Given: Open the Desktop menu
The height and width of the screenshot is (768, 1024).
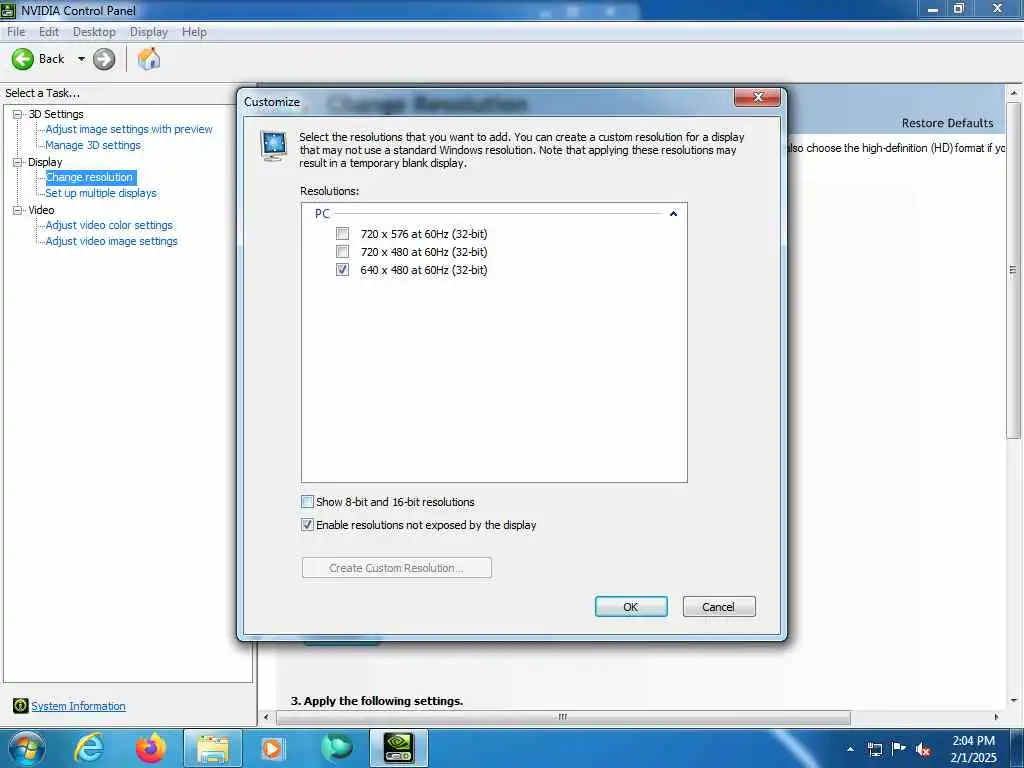Looking at the screenshot, I should (94, 31).
